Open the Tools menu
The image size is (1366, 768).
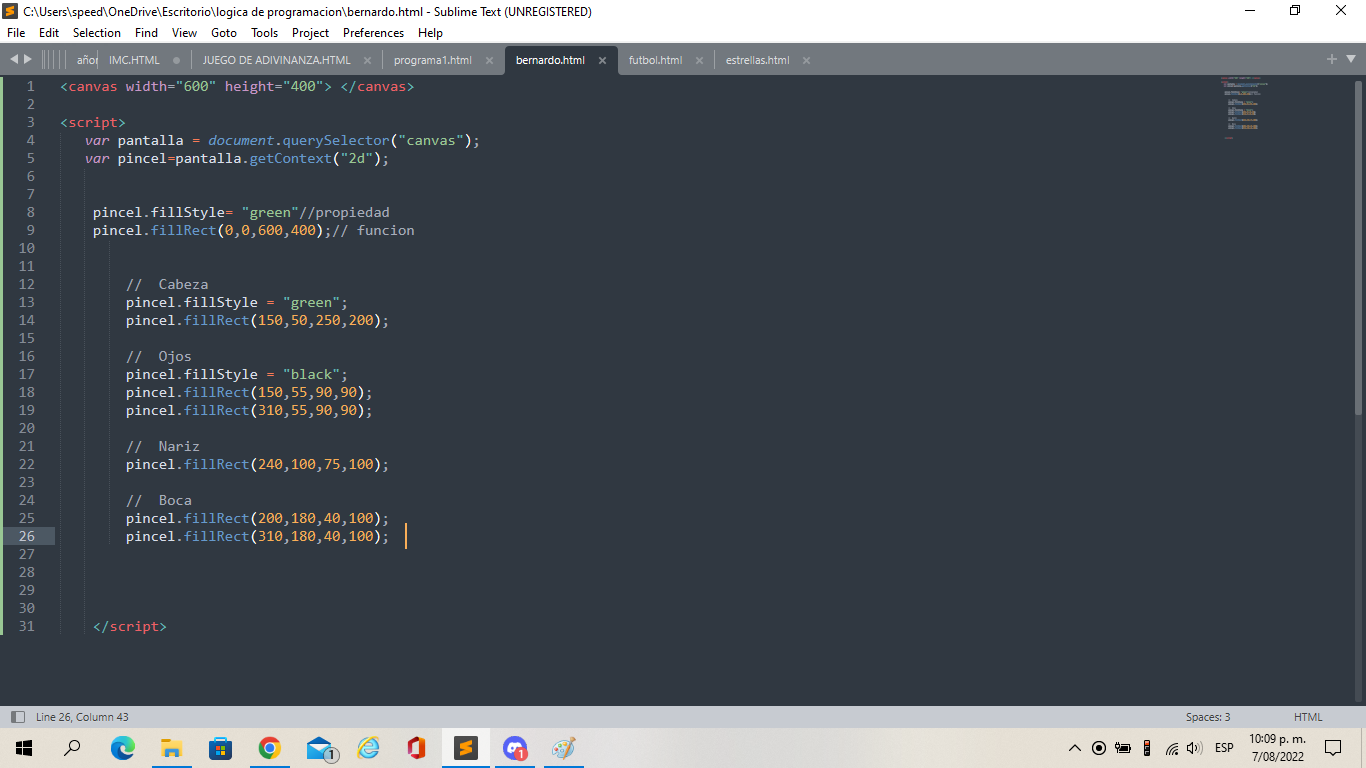(265, 33)
